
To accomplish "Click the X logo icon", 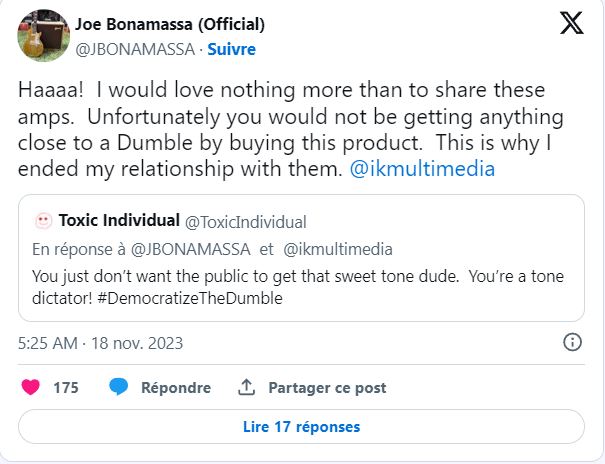I will click(571, 24).
